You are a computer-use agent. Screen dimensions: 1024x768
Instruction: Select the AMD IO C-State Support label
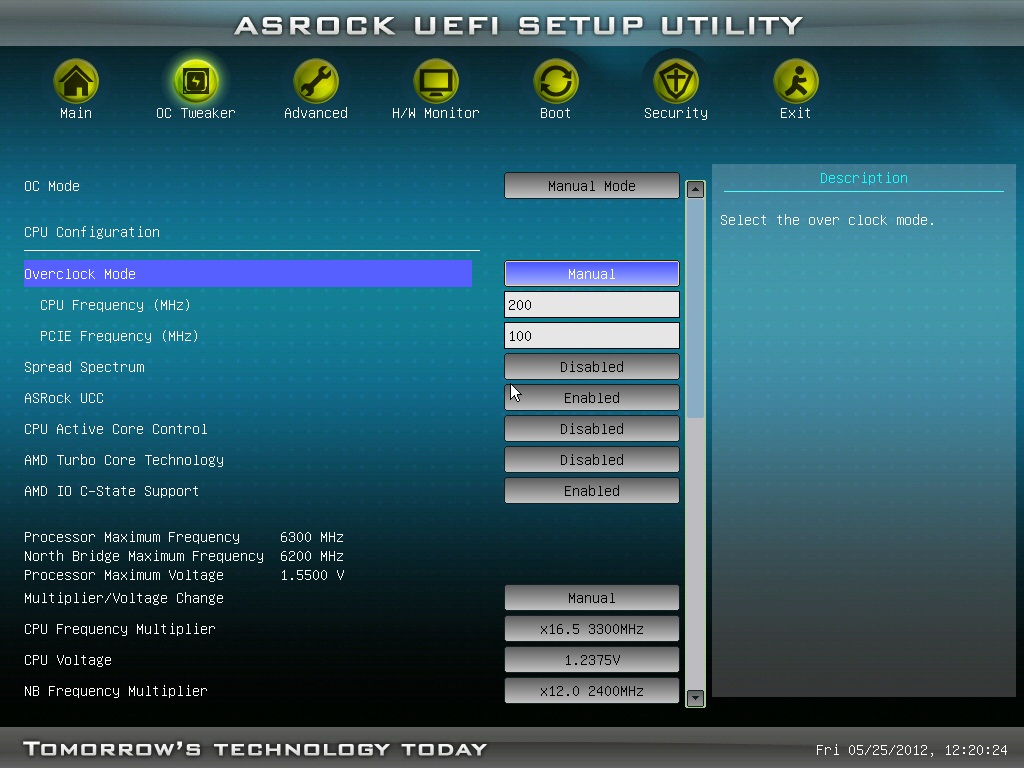click(x=111, y=491)
